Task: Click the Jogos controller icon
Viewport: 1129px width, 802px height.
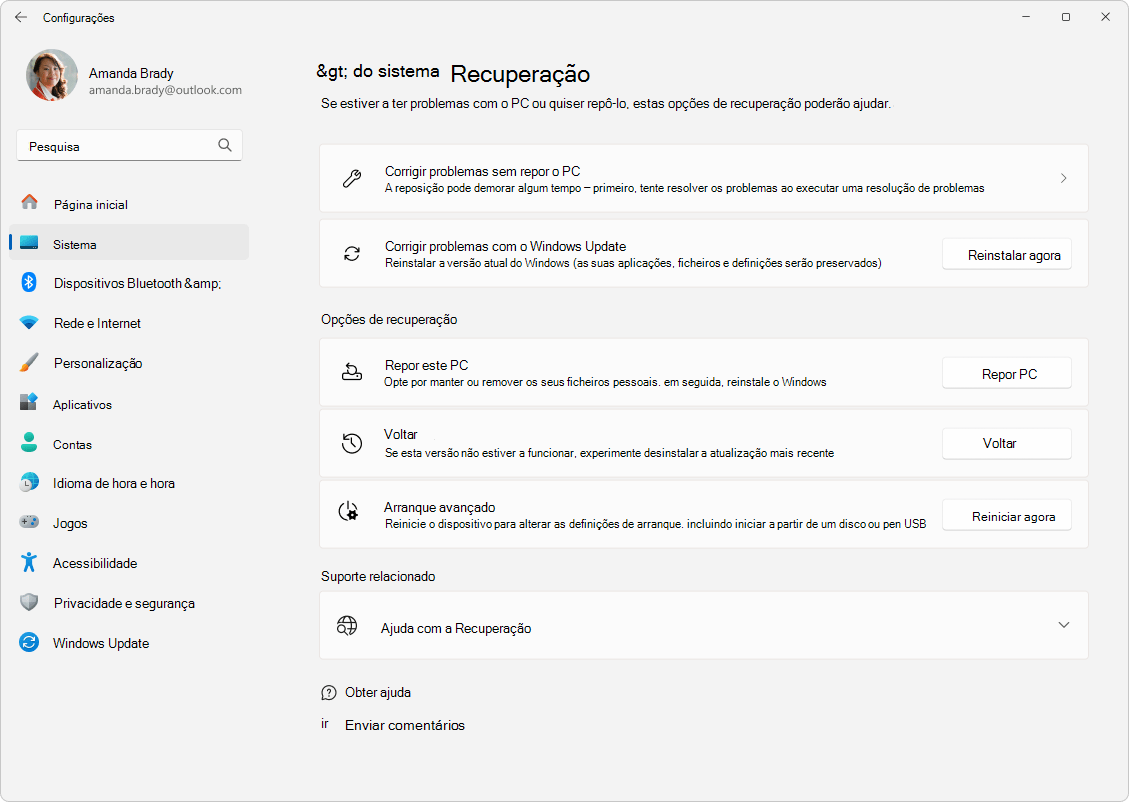Action: click(29, 523)
